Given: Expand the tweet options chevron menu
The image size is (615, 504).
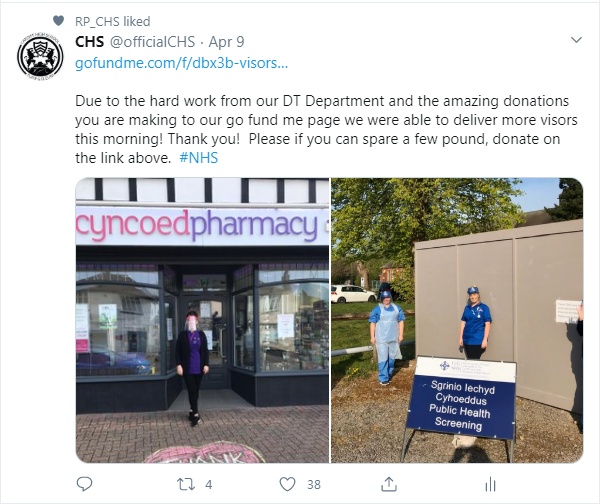Looking at the screenshot, I should click(x=576, y=40).
